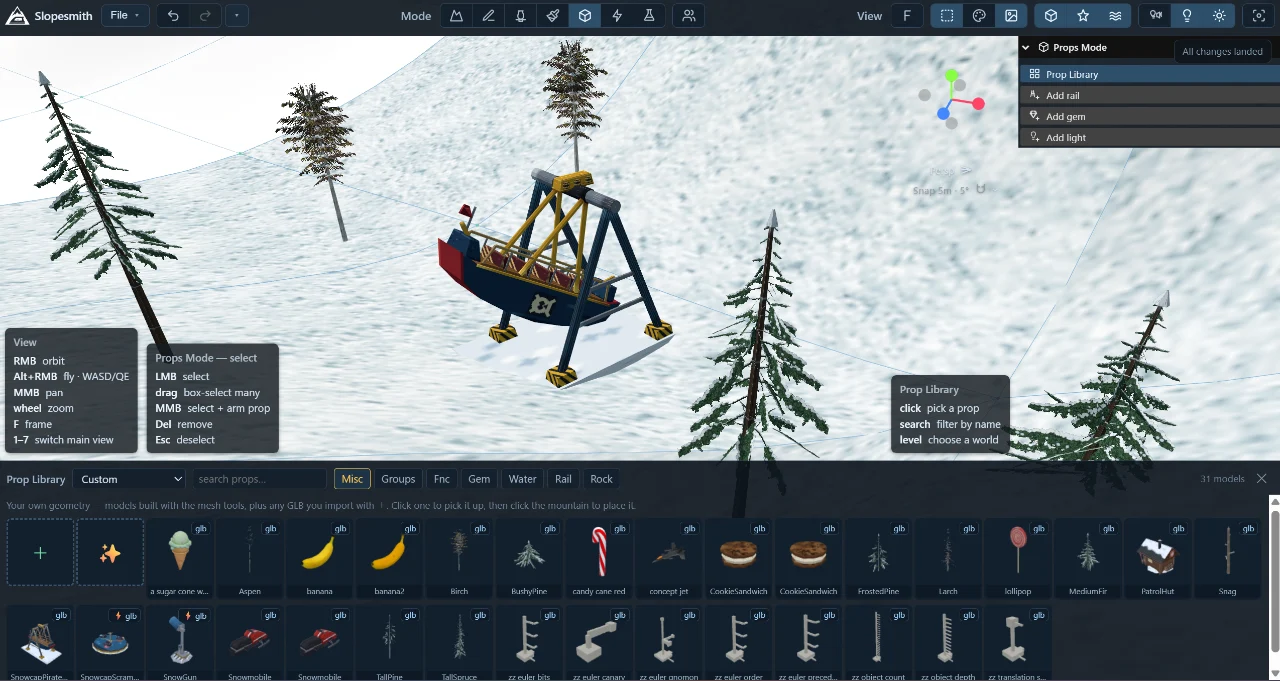This screenshot has width=1280, height=681.
Task: Open the small history dropdown arrow
Action: 236,16
